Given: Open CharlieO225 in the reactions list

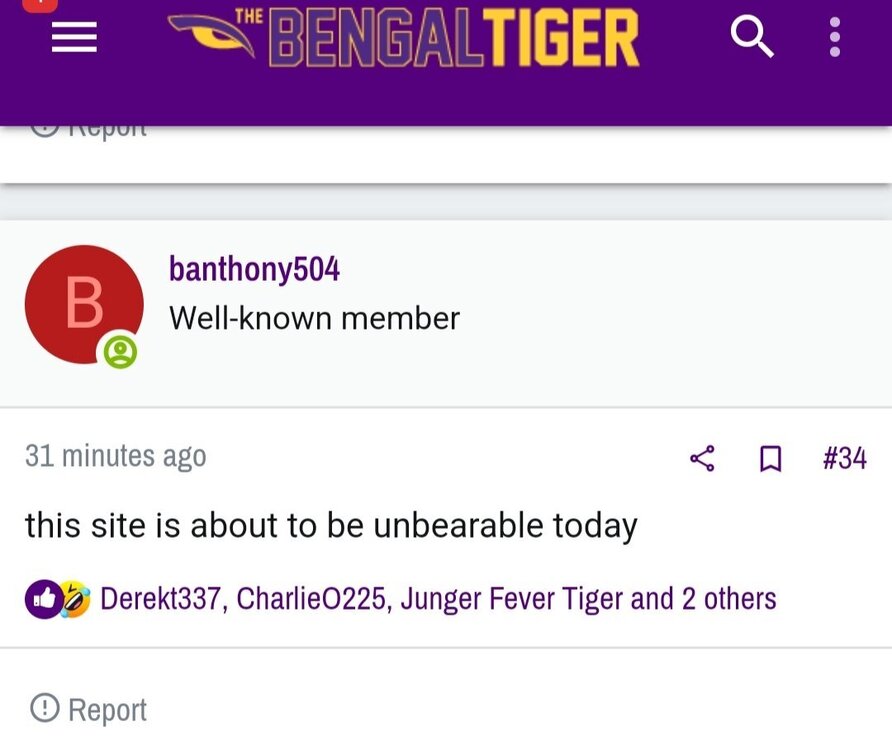Looking at the screenshot, I should coord(314,599).
